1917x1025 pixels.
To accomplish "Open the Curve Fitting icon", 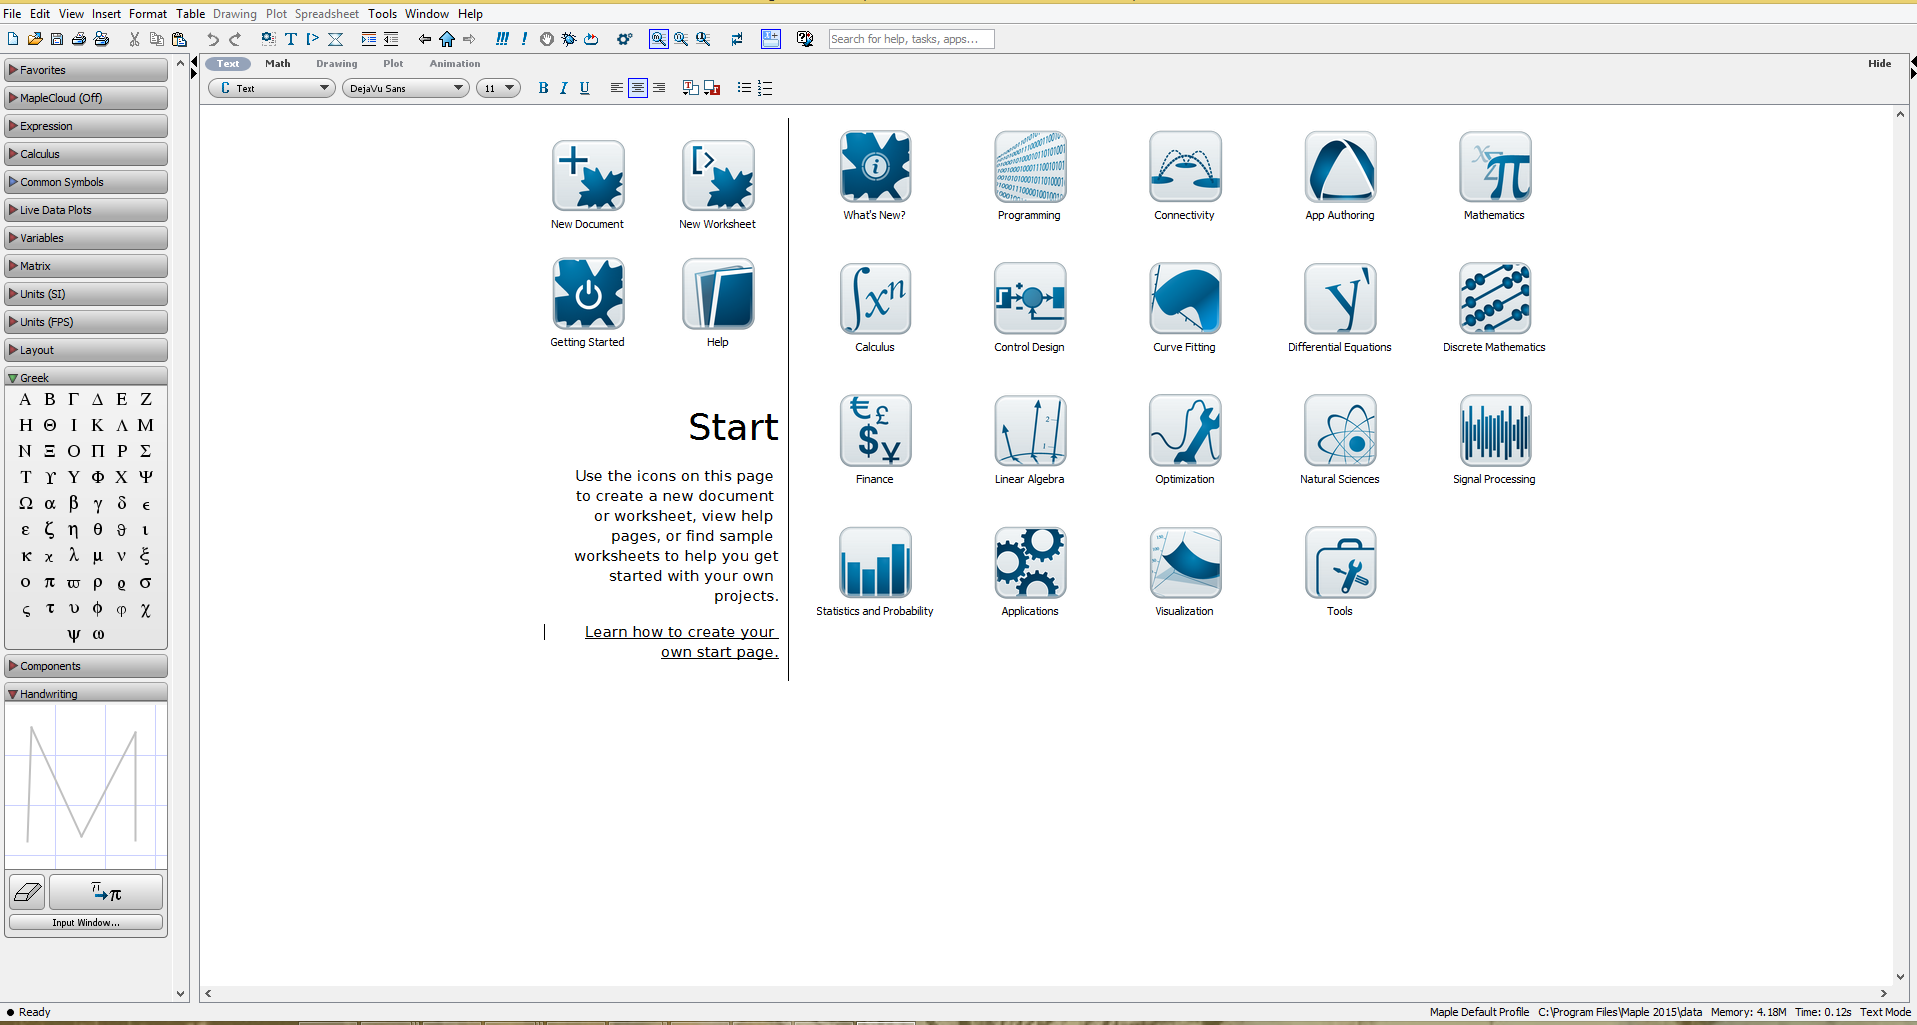I will pos(1185,299).
